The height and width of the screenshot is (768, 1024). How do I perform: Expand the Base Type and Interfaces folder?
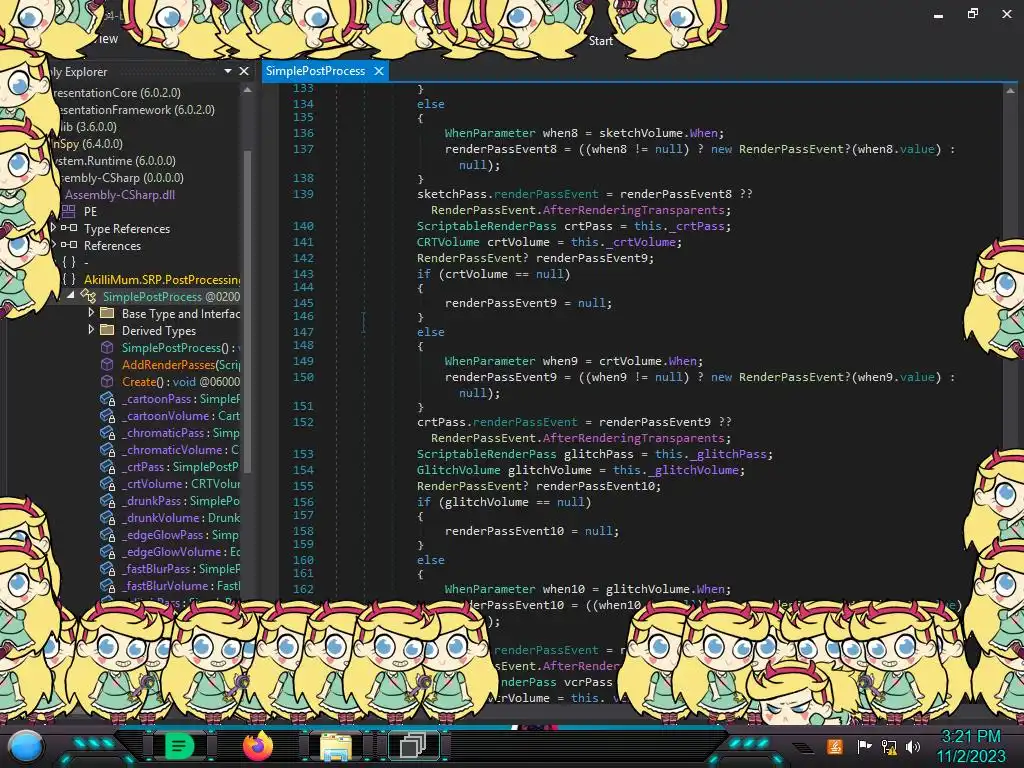pos(91,313)
